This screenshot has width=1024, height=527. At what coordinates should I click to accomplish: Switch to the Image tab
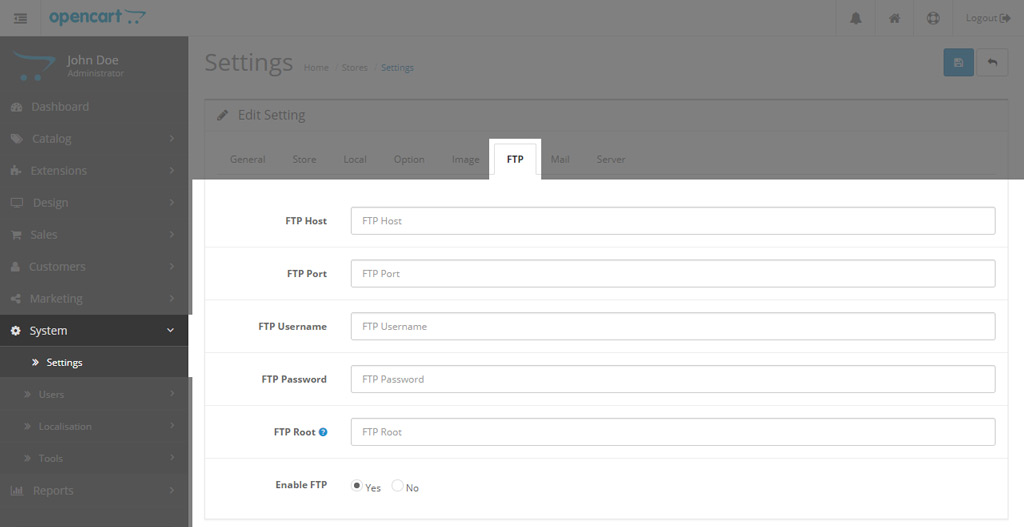pyautogui.click(x=466, y=159)
